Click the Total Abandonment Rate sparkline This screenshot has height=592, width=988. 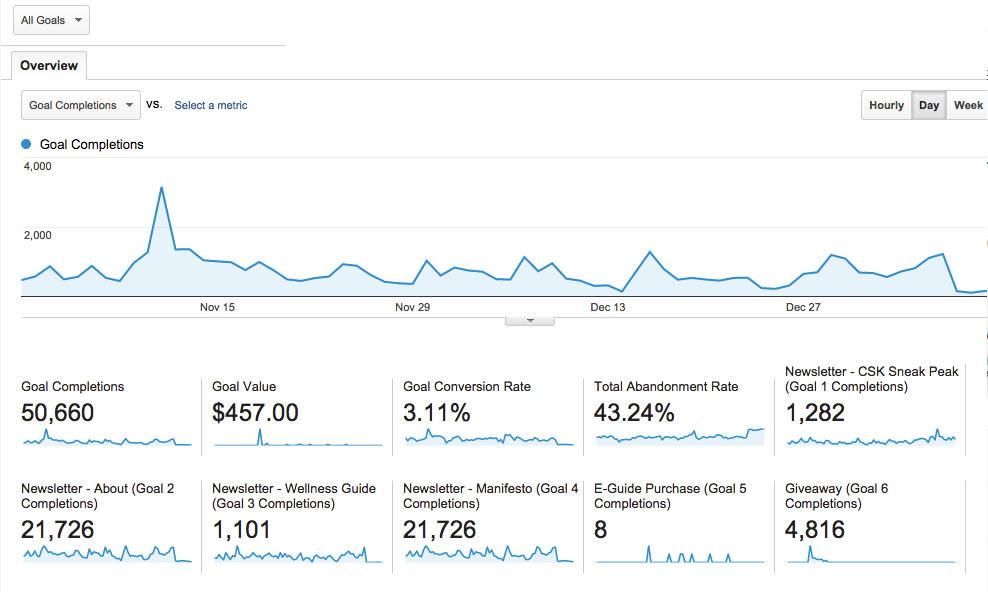(679, 437)
